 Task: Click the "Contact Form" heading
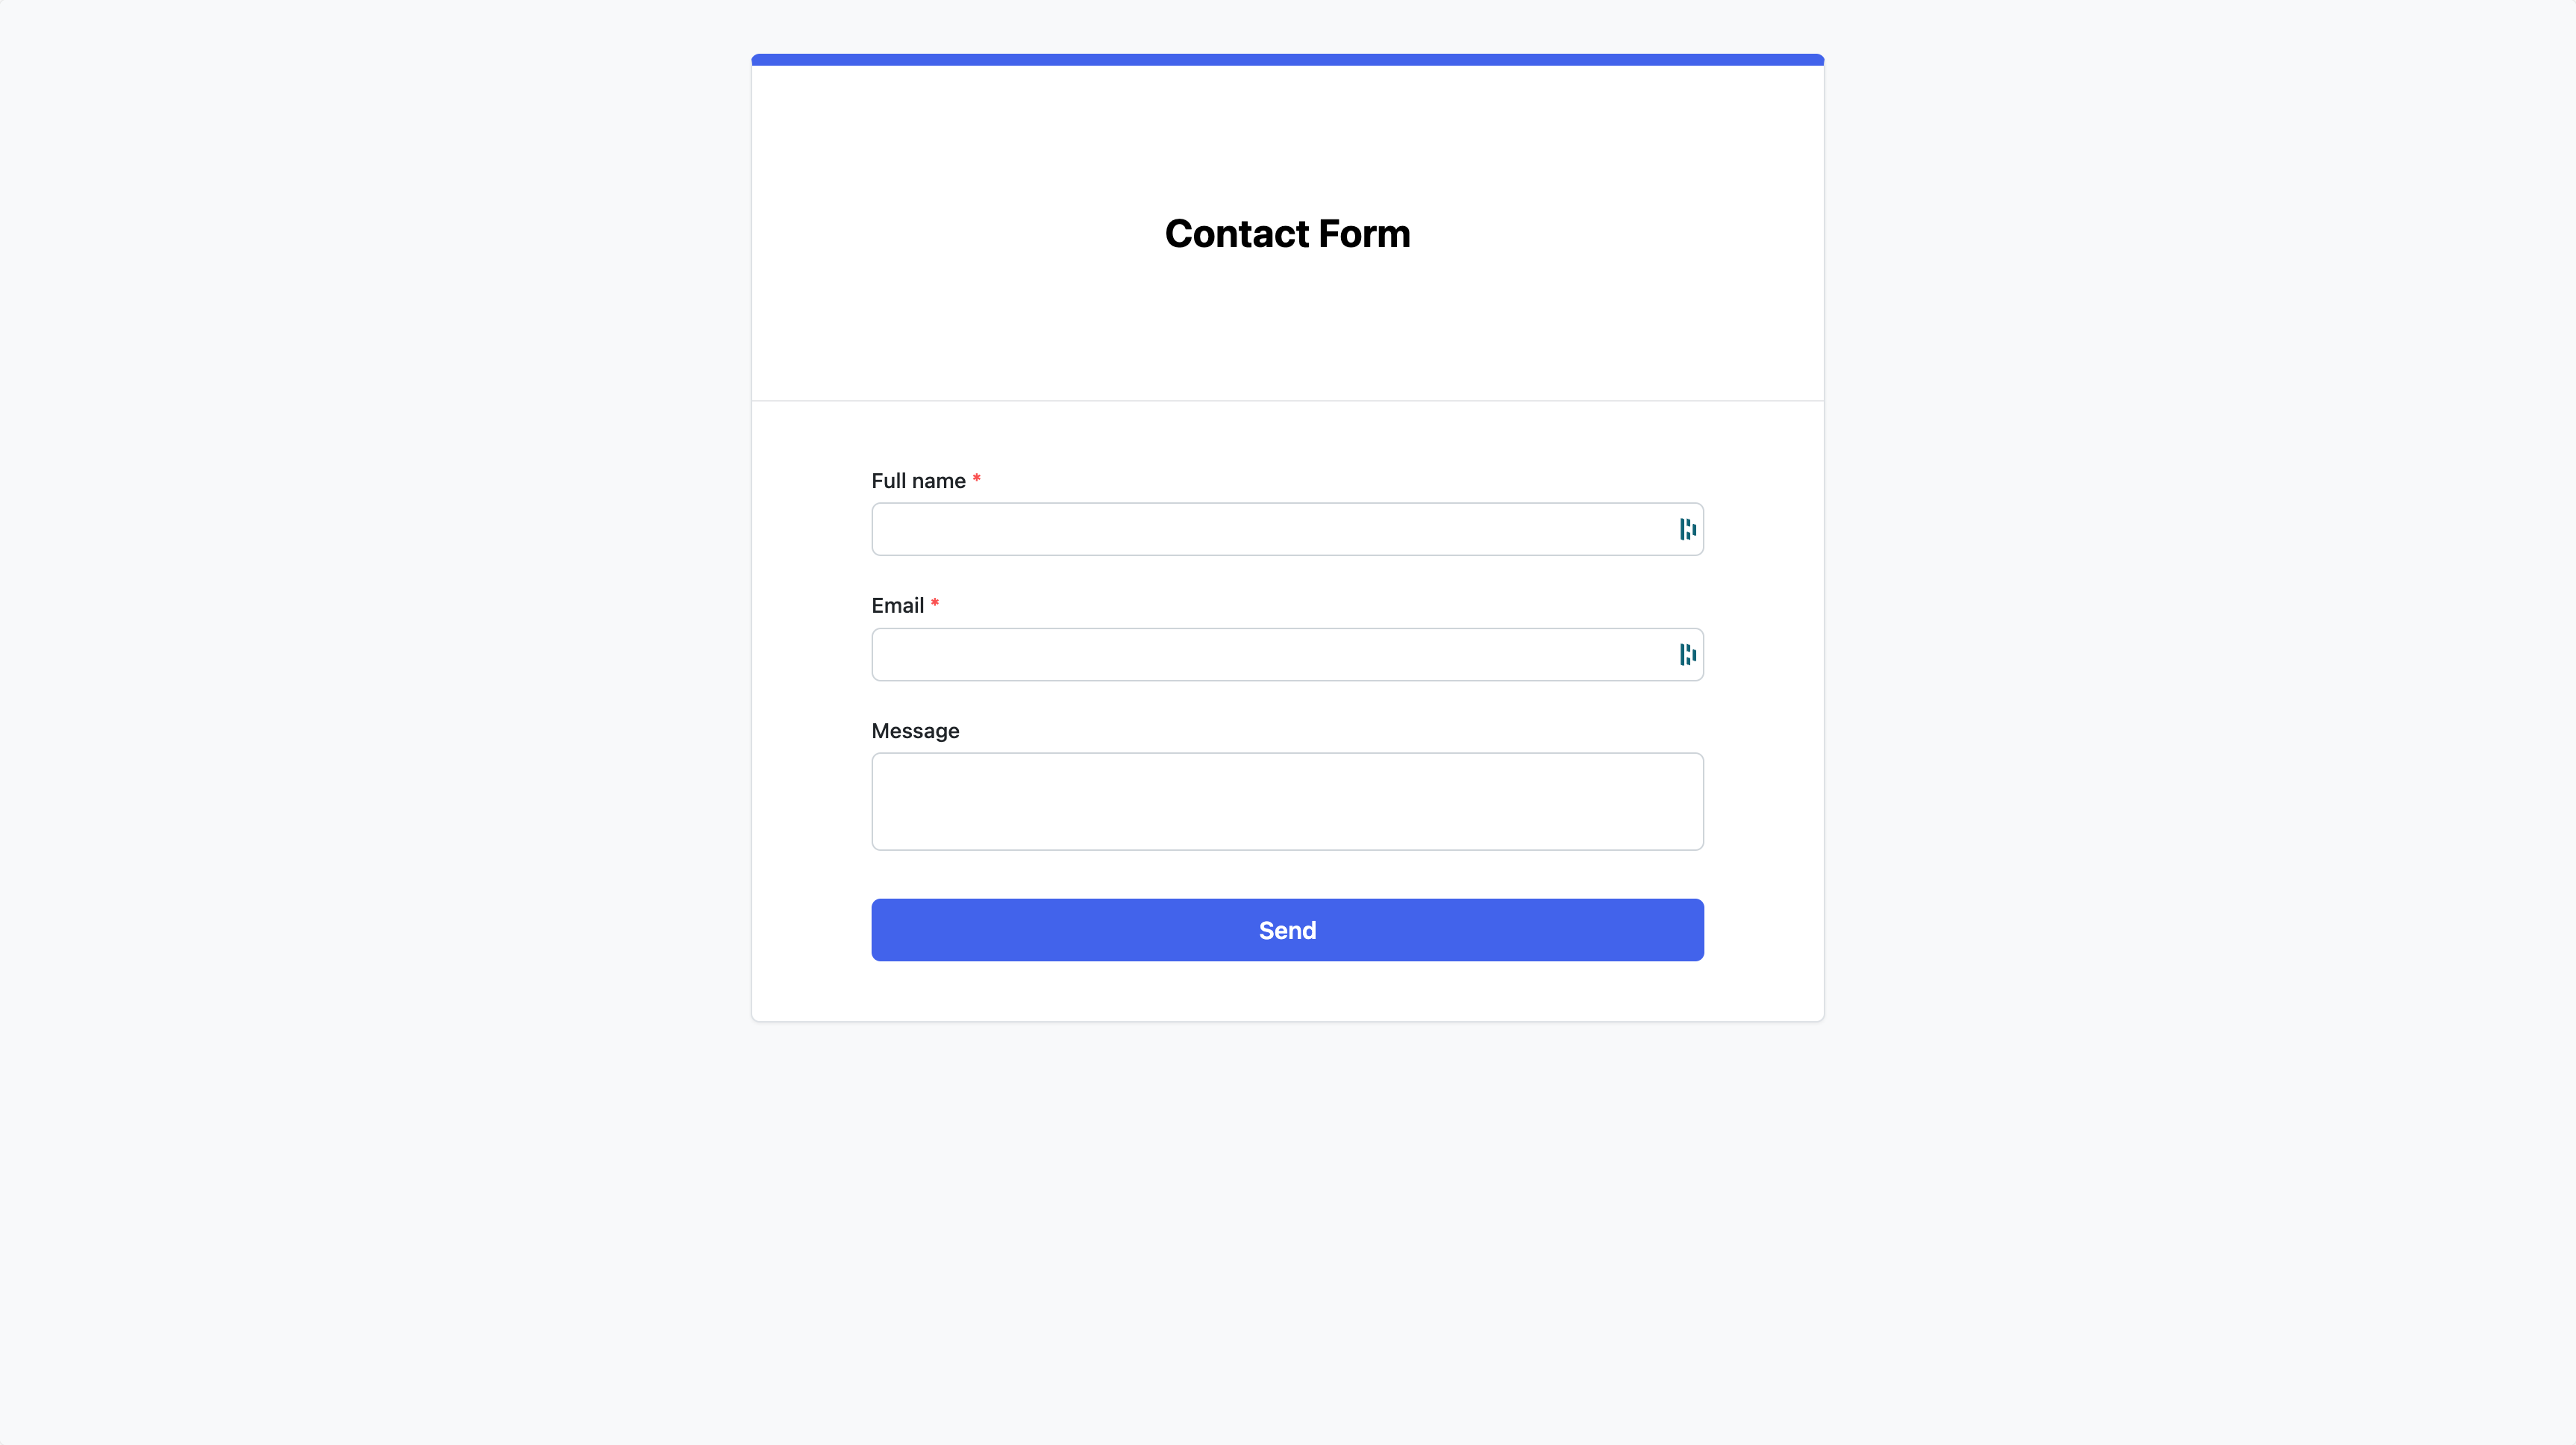[1287, 234]
